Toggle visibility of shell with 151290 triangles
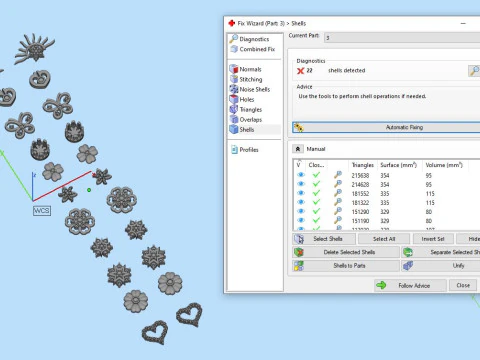 (x=301, y=211)
